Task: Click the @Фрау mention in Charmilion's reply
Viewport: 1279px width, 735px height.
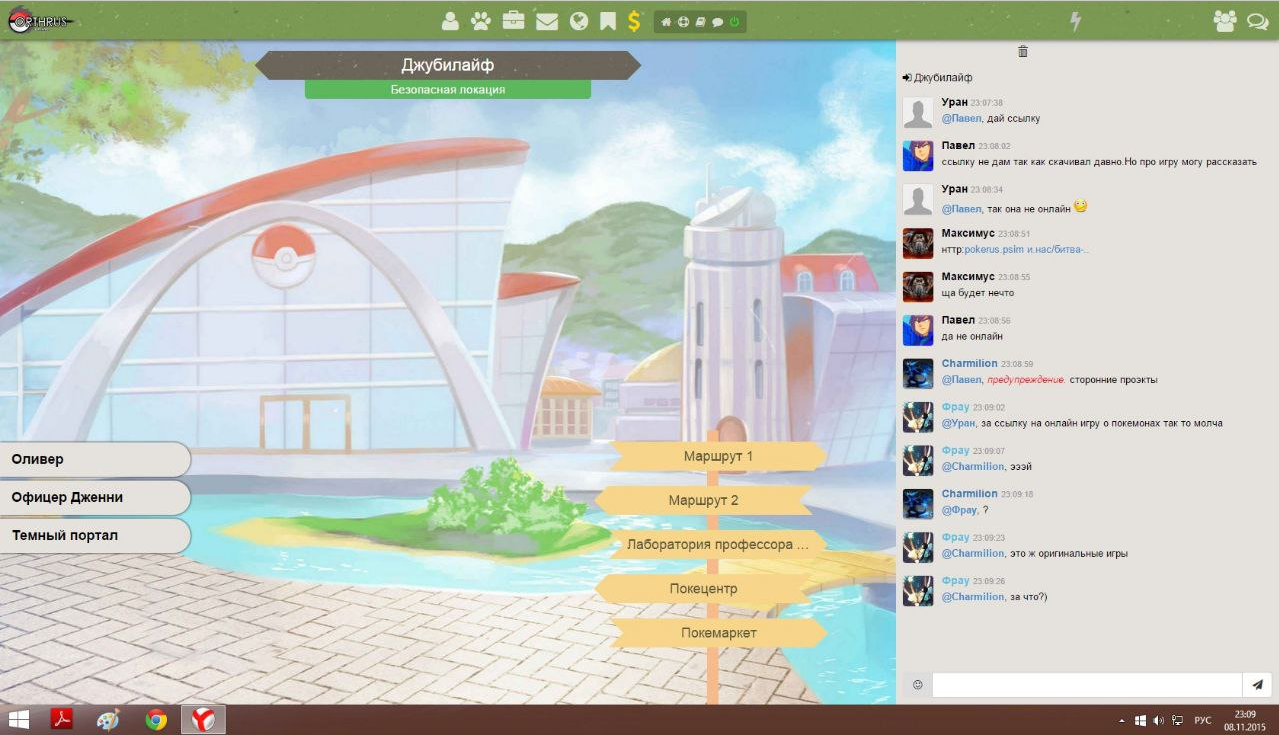Action: coord(959,510)
